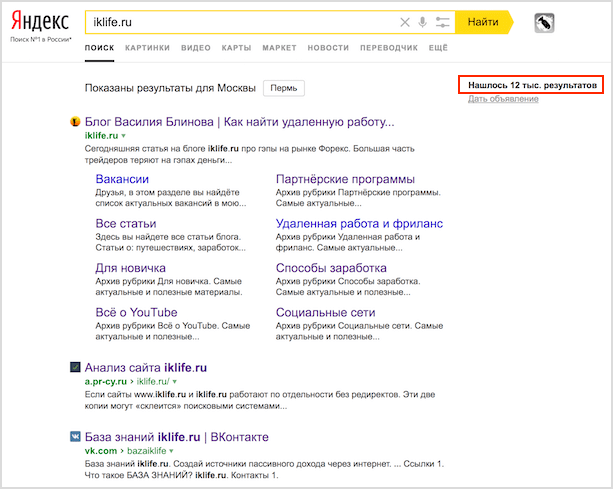Screen dimensions: 613x489
Task: Open the Ещё menu
Action: coord(438,48)
